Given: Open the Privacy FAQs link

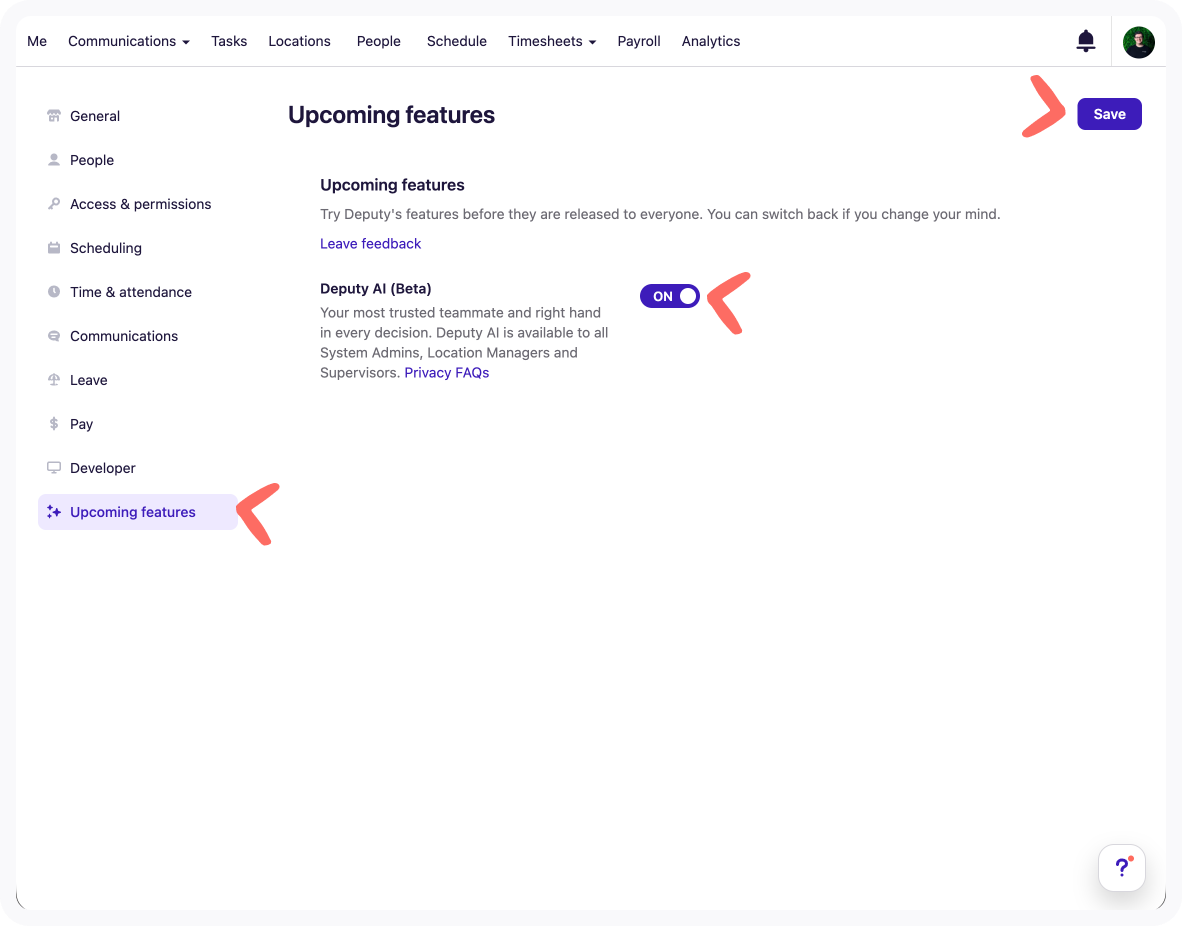Looking at the screenshot, I should pos(446,373).
